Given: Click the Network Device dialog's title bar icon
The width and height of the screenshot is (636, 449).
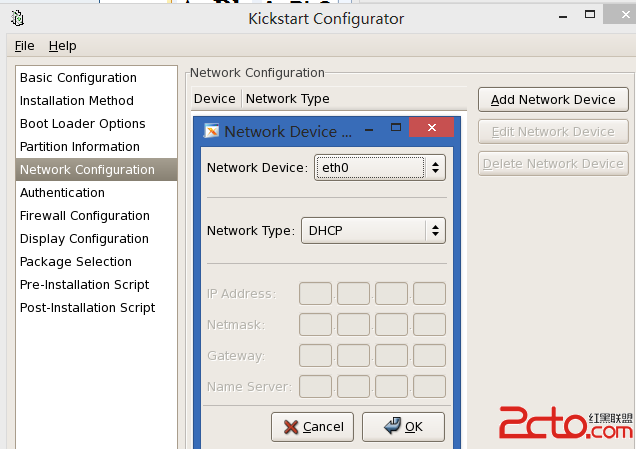Looking at the screenshot, I should (x=211, y=131).
